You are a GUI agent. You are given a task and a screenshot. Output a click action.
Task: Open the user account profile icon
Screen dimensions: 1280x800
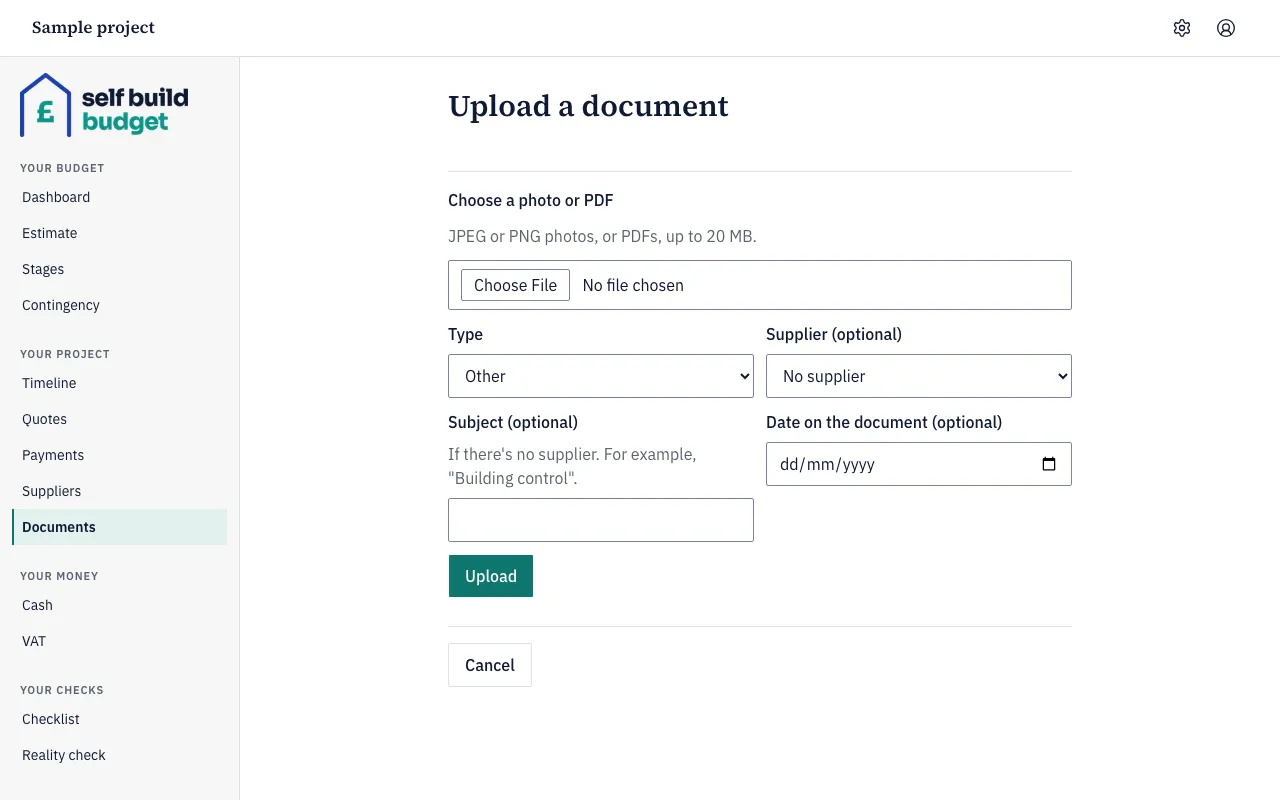(x=1226, y=28)
